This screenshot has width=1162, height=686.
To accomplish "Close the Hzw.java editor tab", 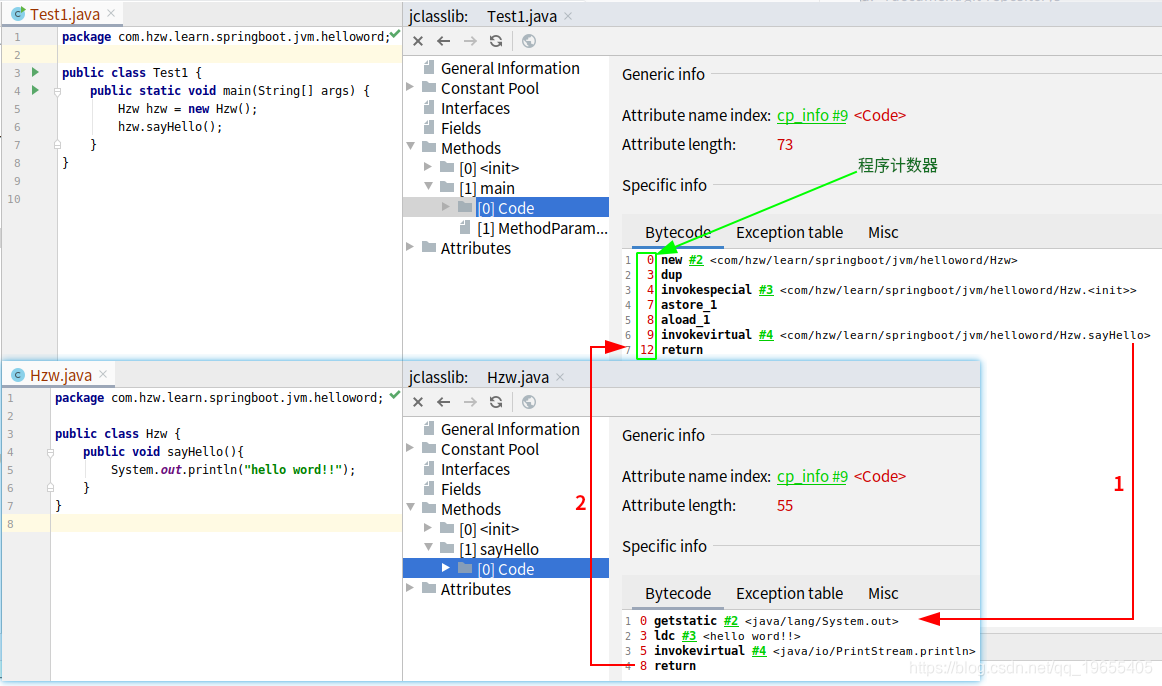I will (x=103, y=374).
